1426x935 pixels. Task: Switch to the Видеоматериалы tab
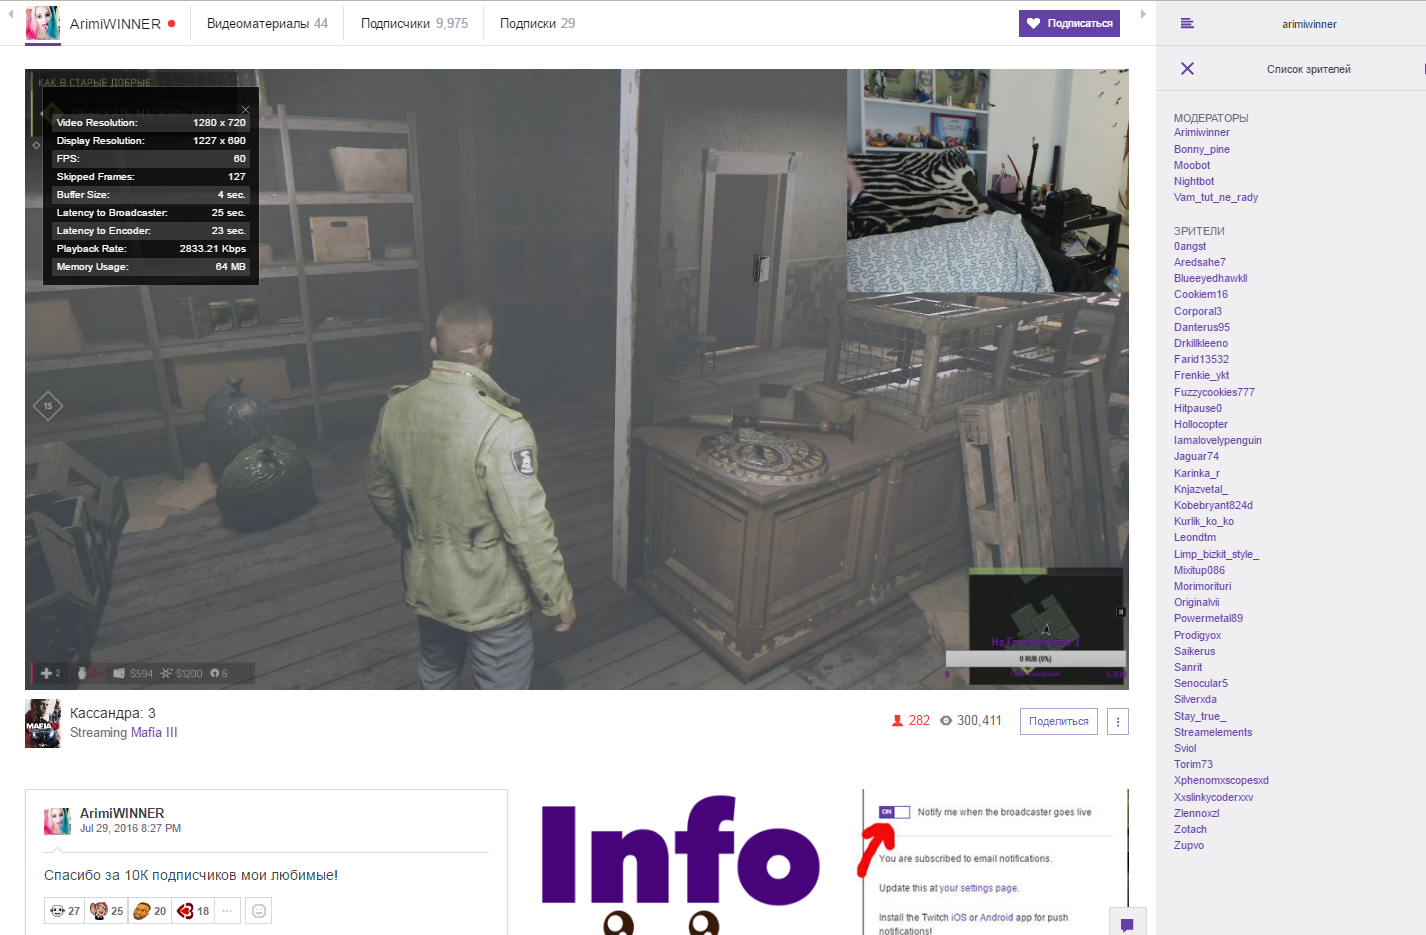[267, 23]
